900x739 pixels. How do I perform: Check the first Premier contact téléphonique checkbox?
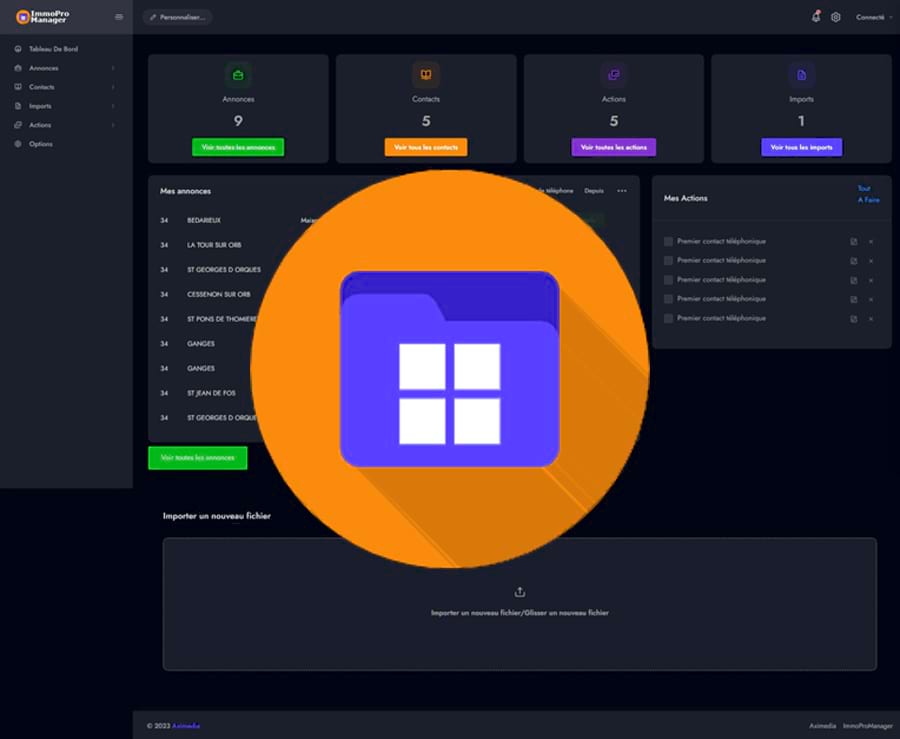(x=668, y=242)
